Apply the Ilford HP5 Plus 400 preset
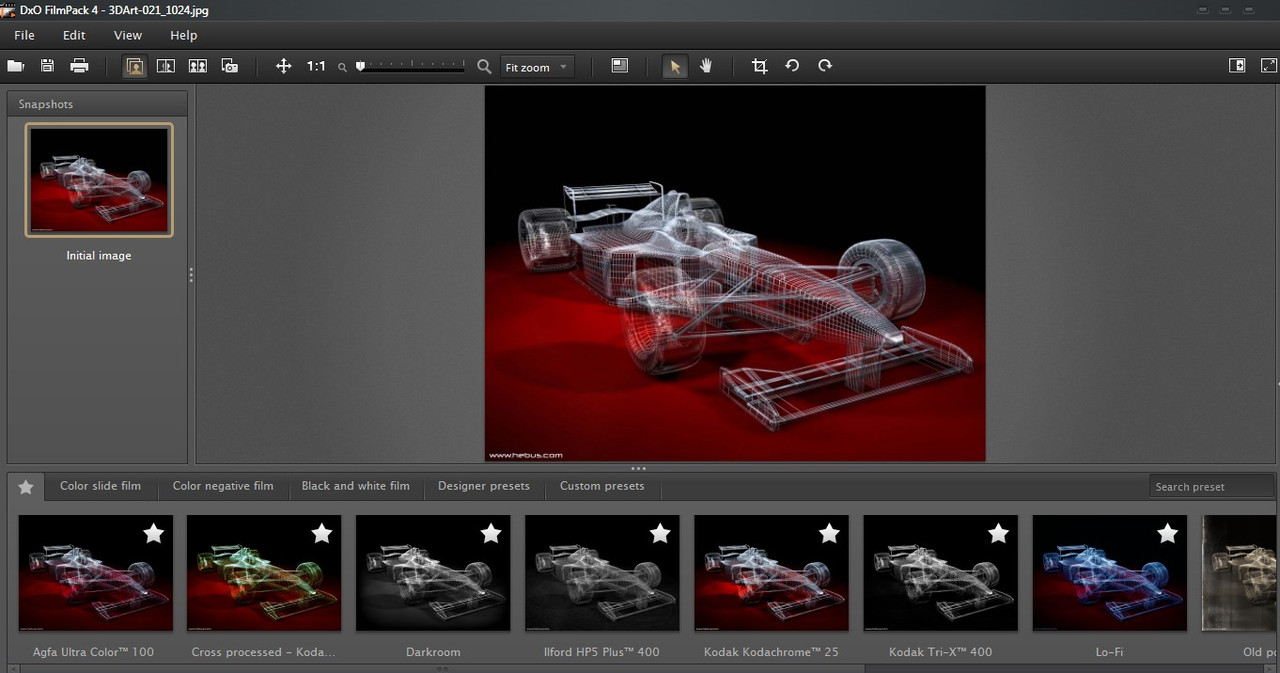Screen dimensions: 1280x673 (602, 573)
